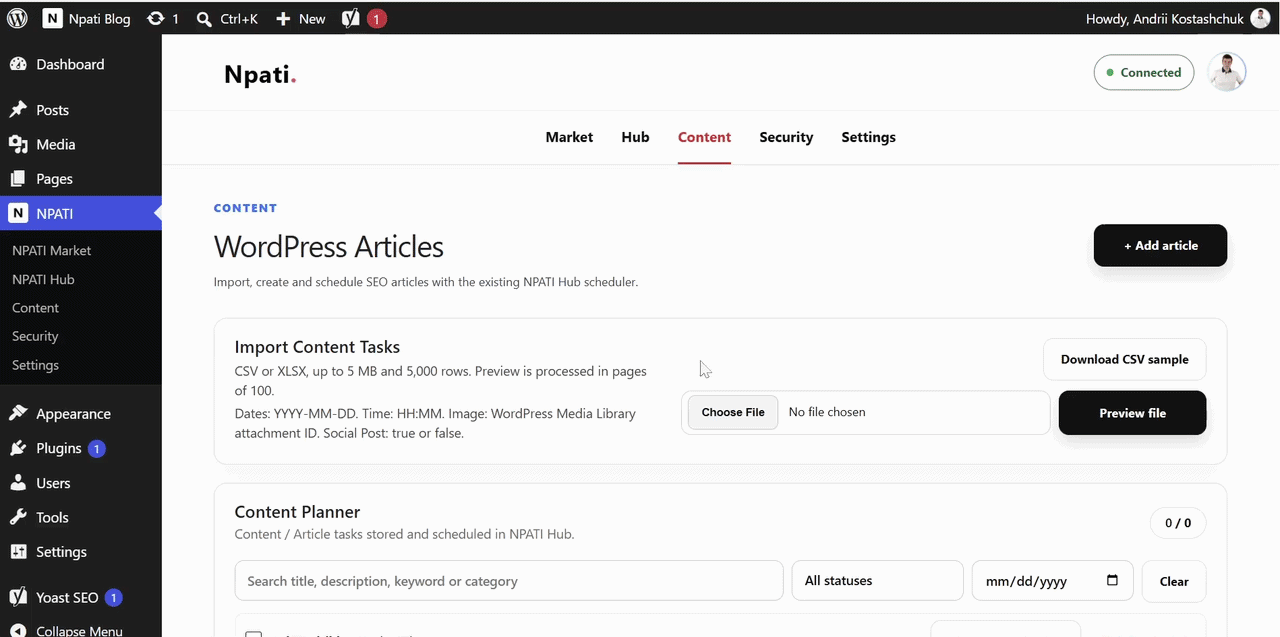The width and height of the screenshot is (1280, 637).
Task: Open the All statuses dropdown
Action: 877,581
